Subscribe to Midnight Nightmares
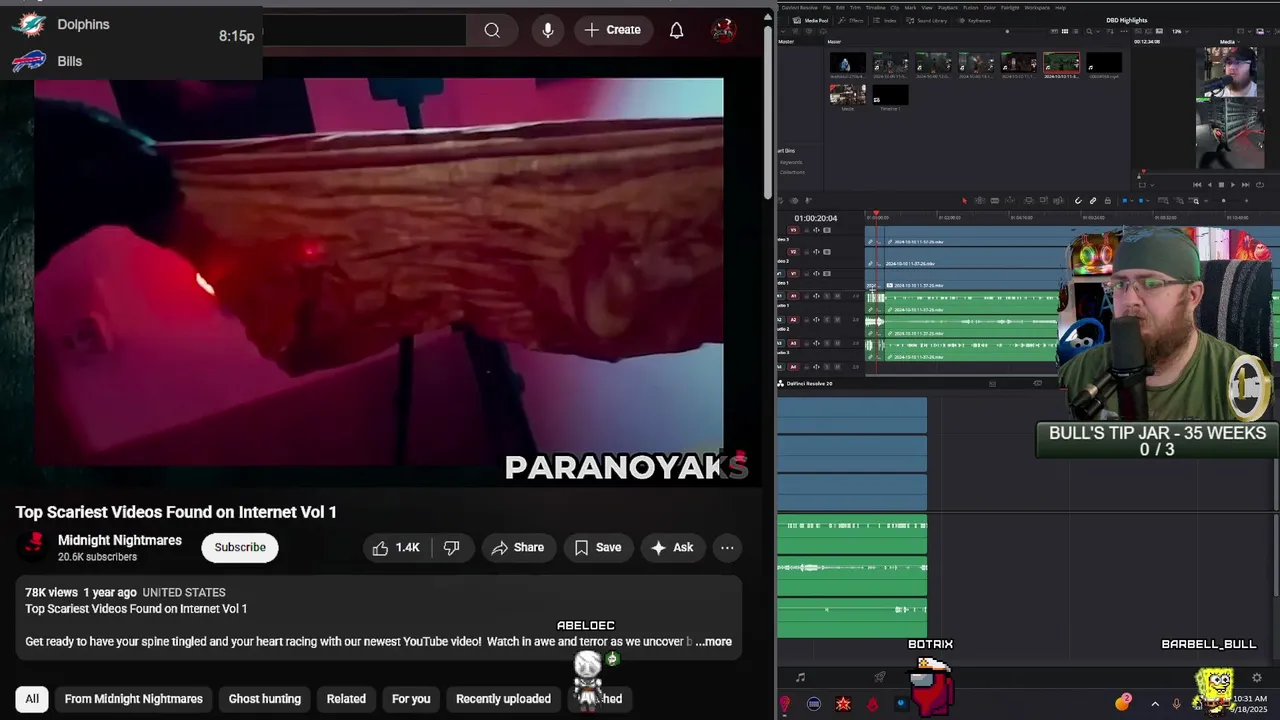Image resolution: width=1280 pixels, height=720 pixels. click(x=240, y=547)
